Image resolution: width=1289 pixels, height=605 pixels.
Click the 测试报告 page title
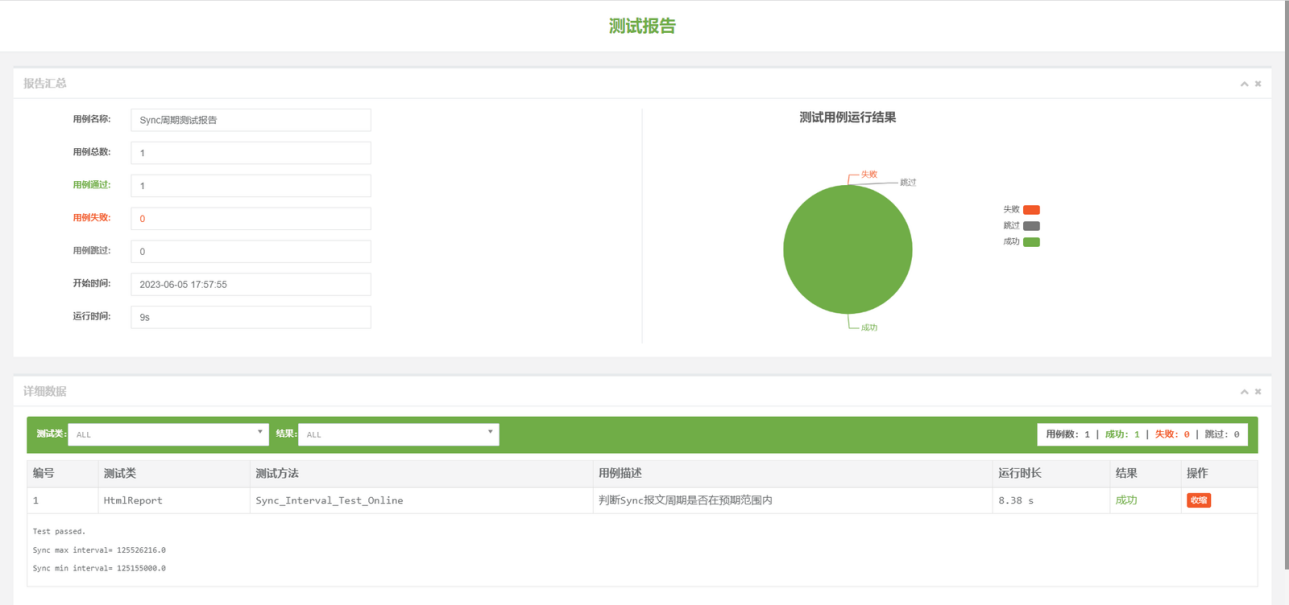coord(643,26)
